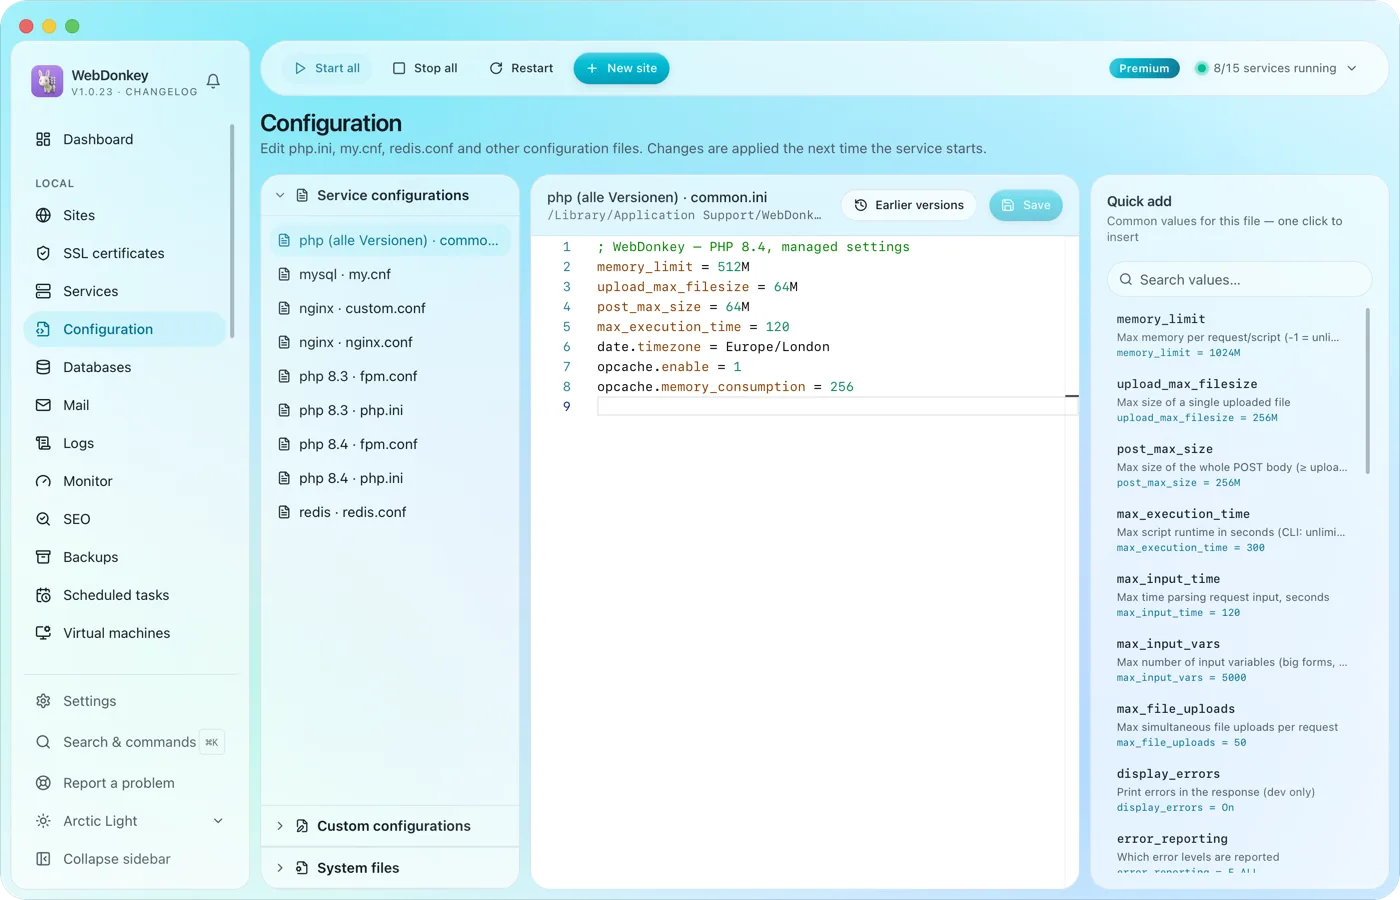Navigate to Services page
Screen dimensions: 1400x900
tap(126, 291)
